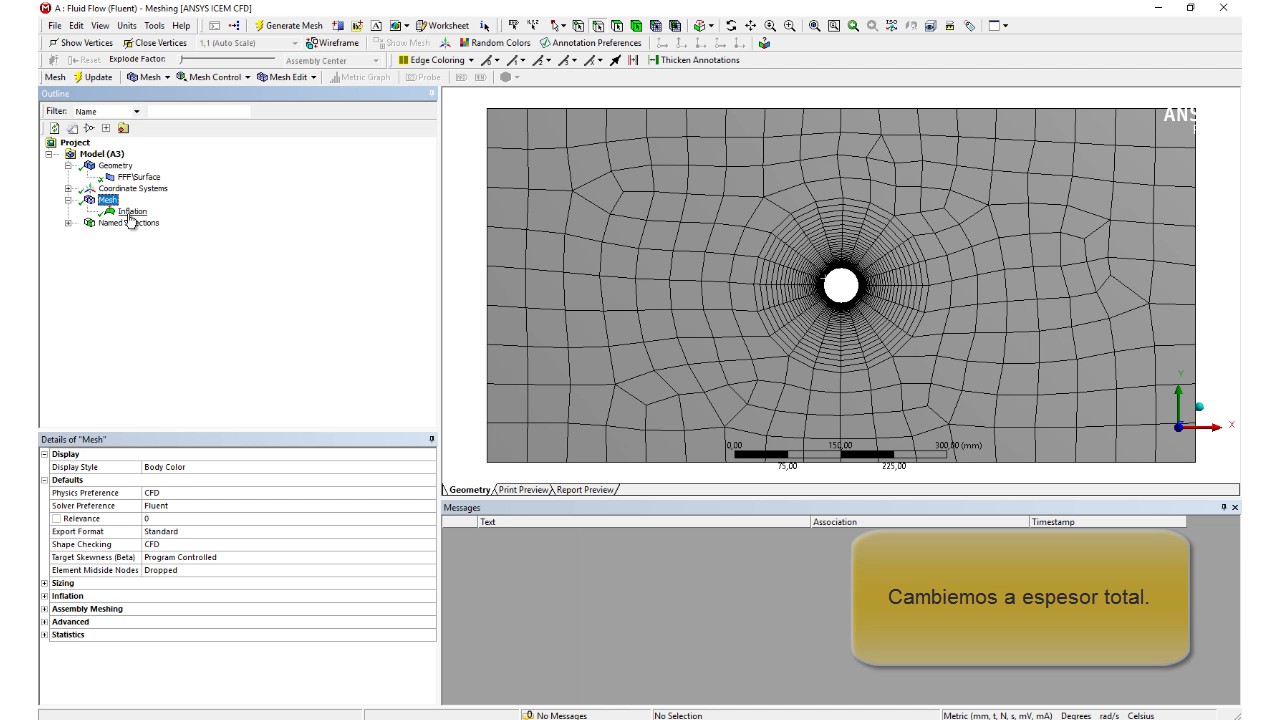
Task: Switch to the Report Preview tab
Action: tap(585, 490)
